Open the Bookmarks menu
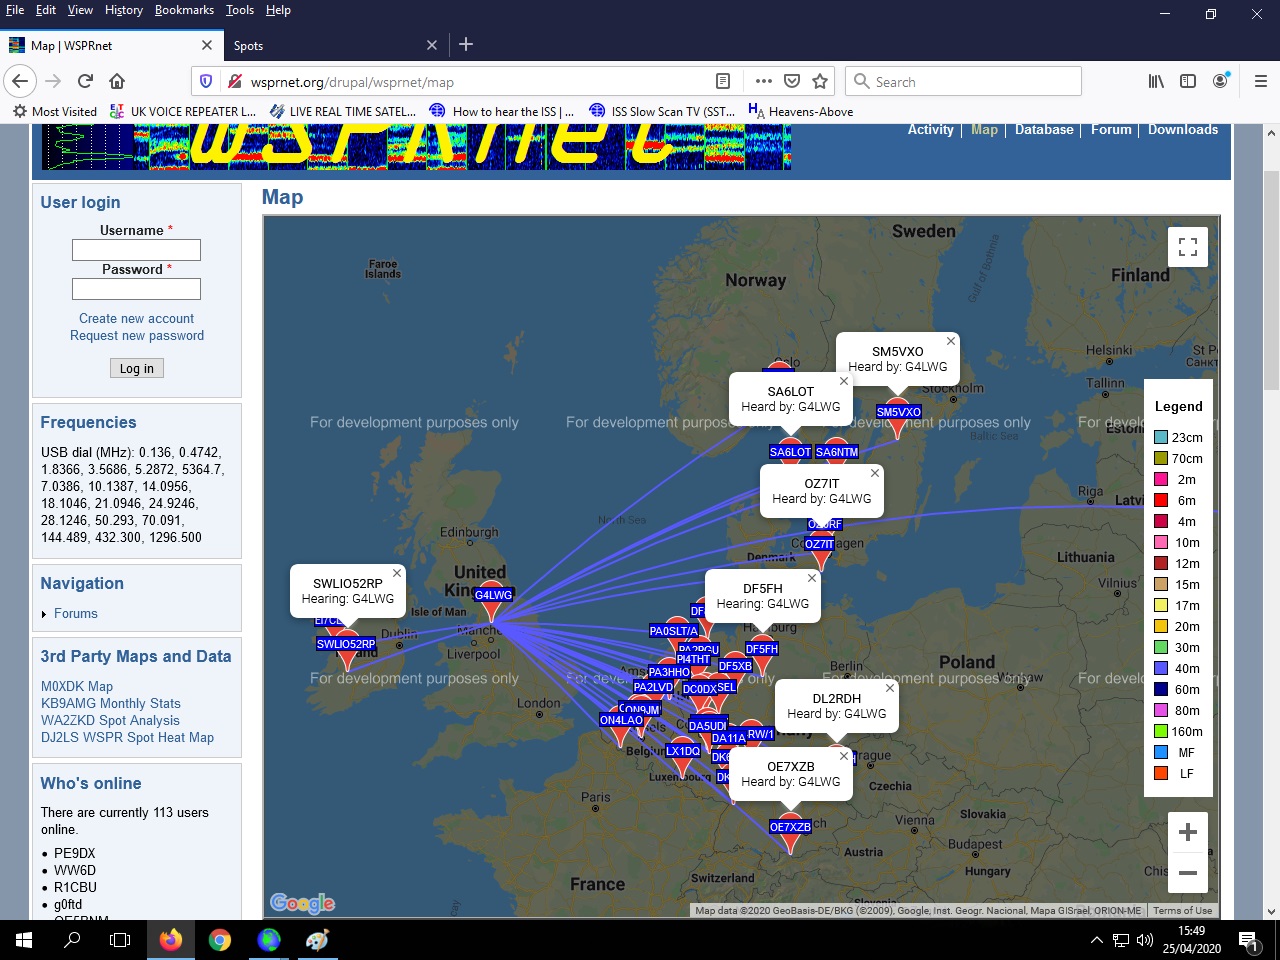The height and width of the screenshot is (960, 1280). click(x=184, y=10)
